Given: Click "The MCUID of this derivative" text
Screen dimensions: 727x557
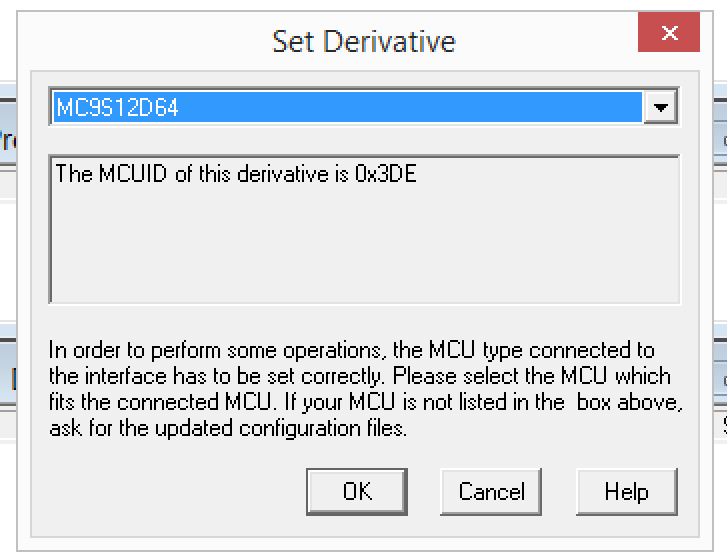Looking at the screenshot, I should [x=190, y=174].
